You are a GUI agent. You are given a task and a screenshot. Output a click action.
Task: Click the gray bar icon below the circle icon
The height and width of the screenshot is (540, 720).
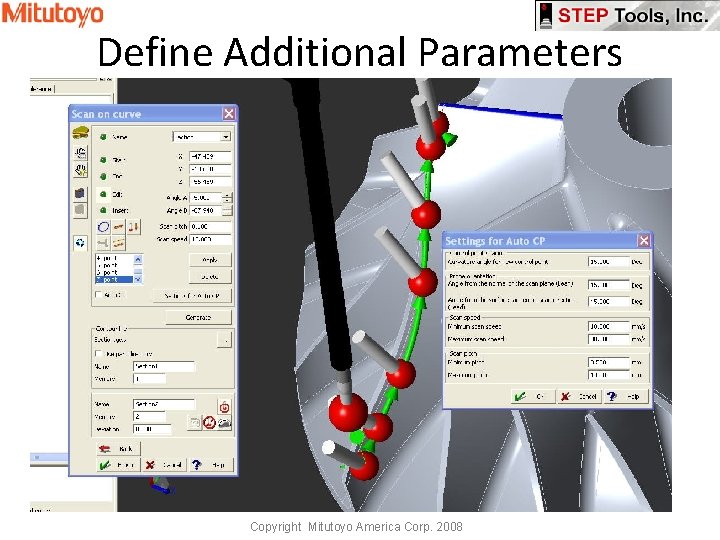[x=103, y=243]
